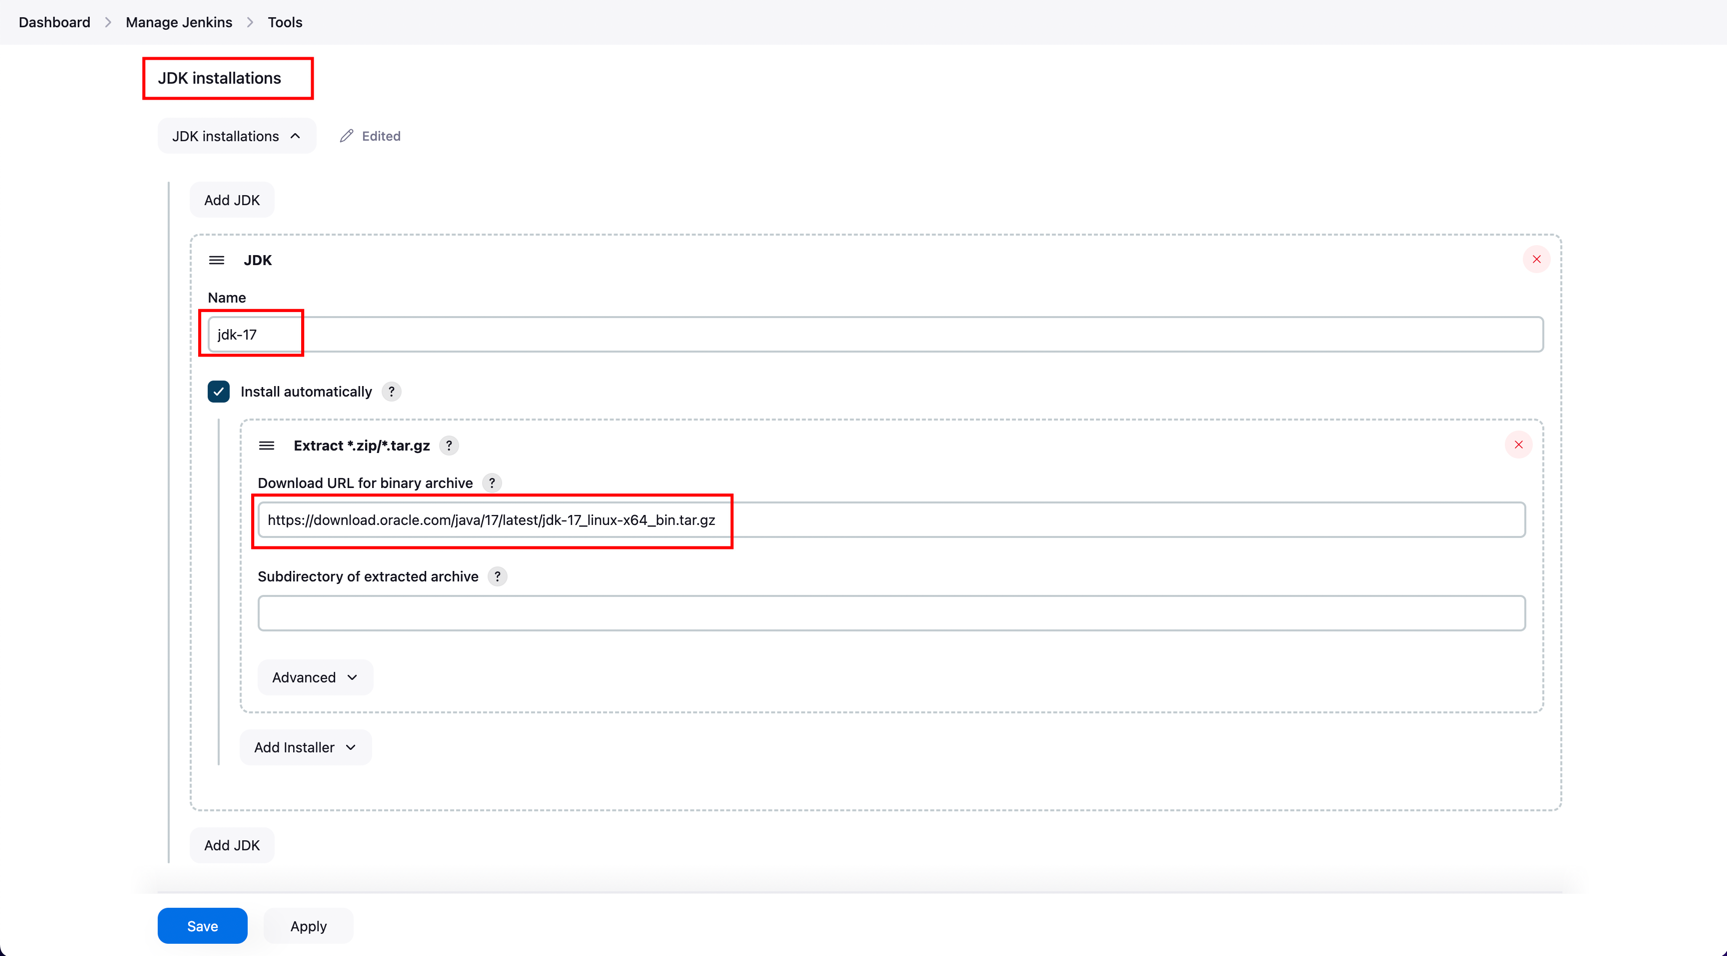
Task: Show help for Subdirectory of extracted archive
Action: pos(497,577)
